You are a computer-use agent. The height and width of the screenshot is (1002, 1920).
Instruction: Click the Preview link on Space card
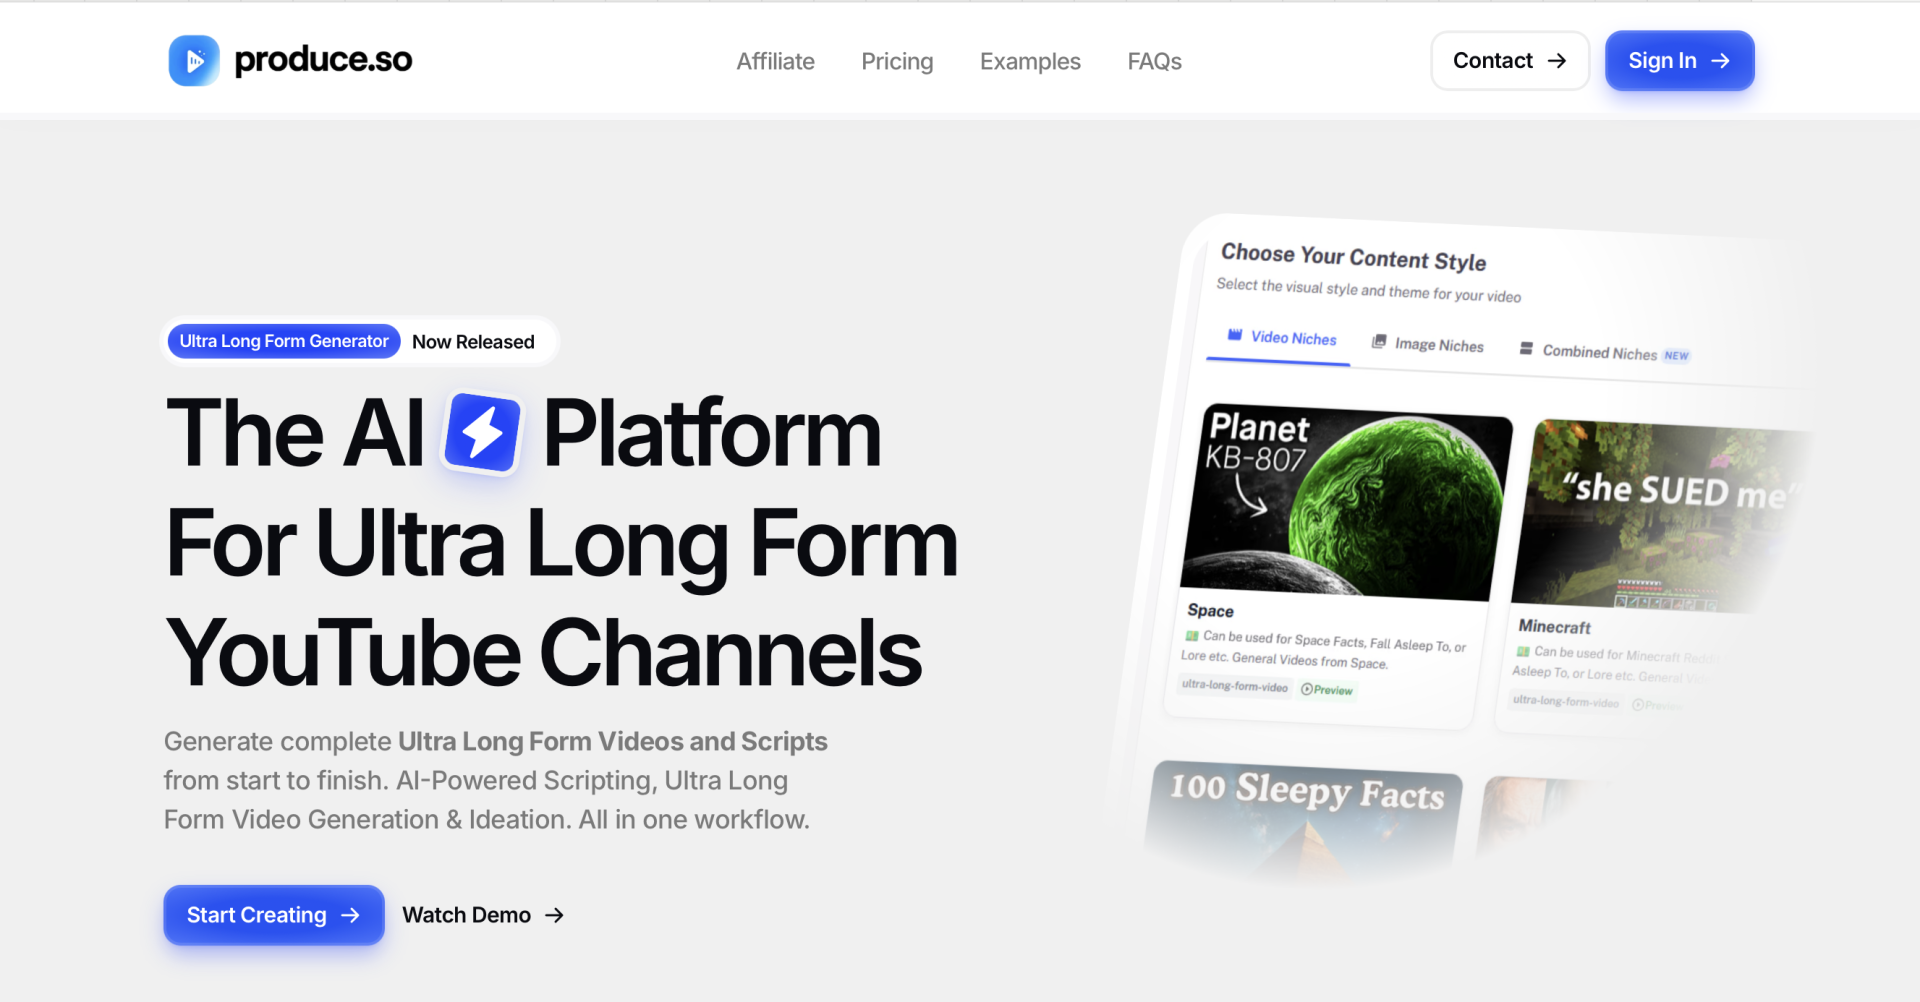pos(1327,690)
